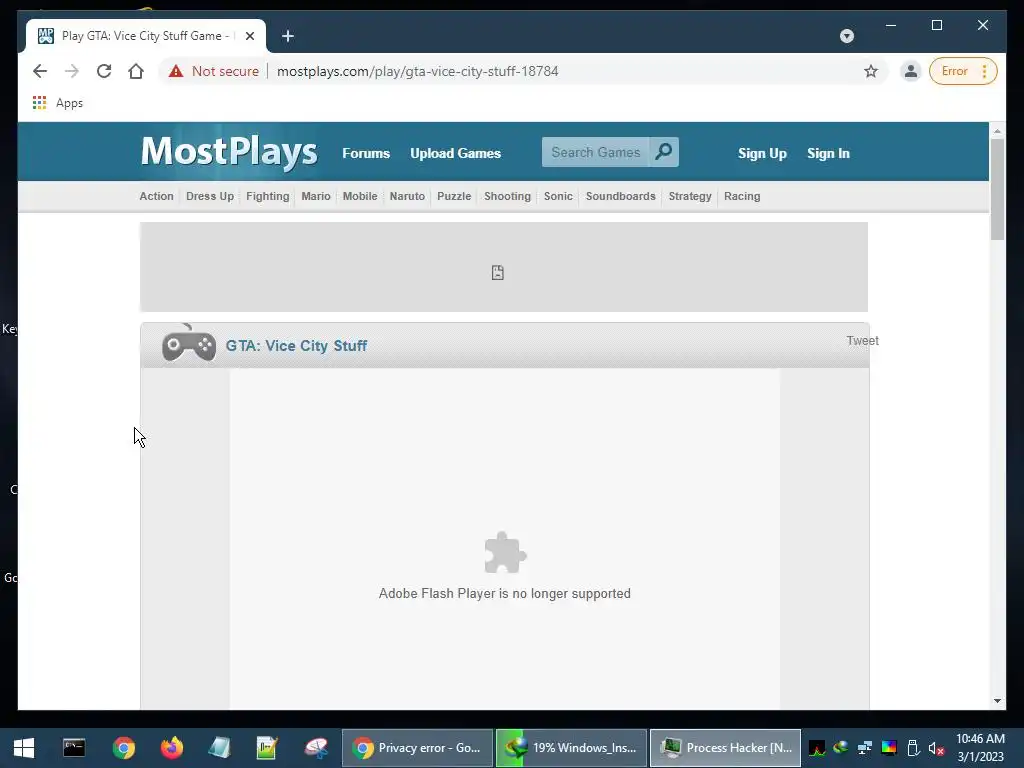Open the tab search dropdown arrow
1024x768 pixels.
click(x=846, y=36)
